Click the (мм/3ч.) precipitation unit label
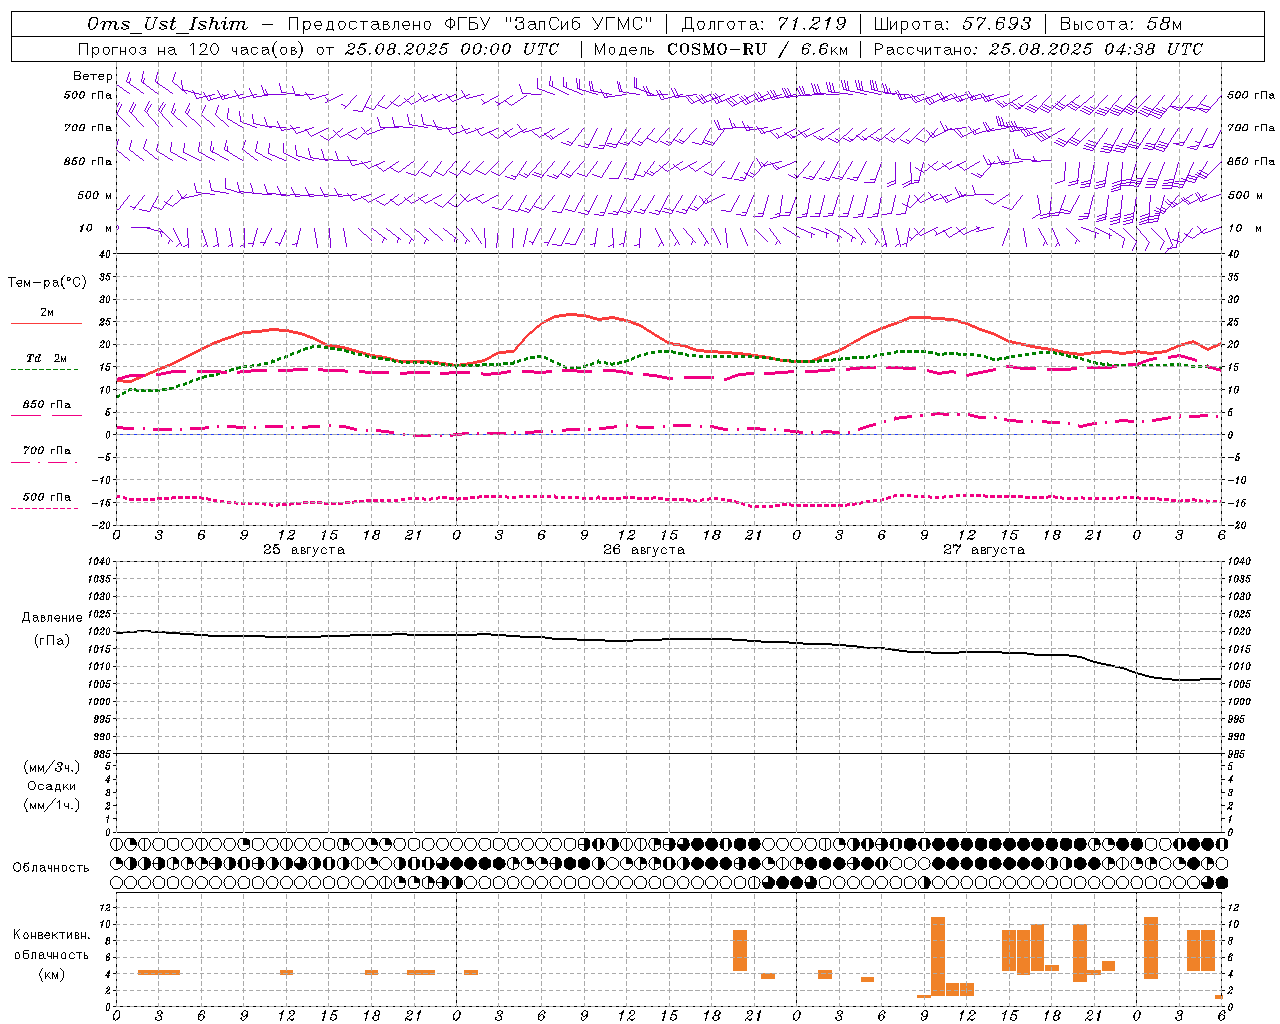 (52, 767)
